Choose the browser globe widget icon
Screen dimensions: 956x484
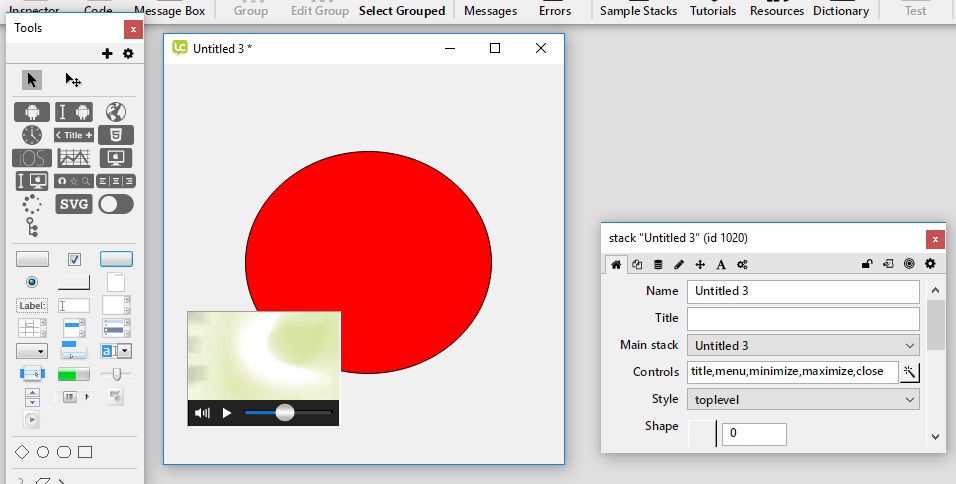click(x=116, y=112)
